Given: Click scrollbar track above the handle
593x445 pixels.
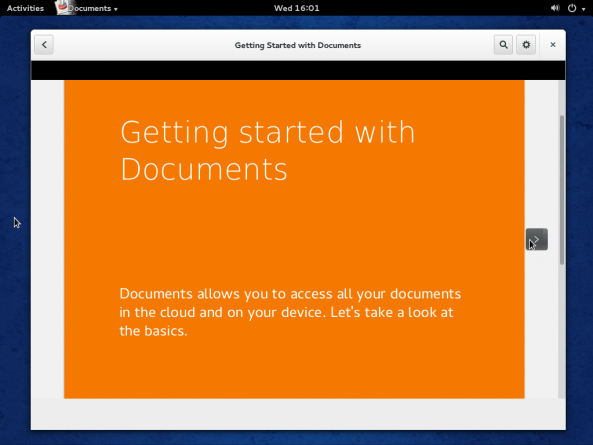Looking at the screenshot, I should point(562,98).
